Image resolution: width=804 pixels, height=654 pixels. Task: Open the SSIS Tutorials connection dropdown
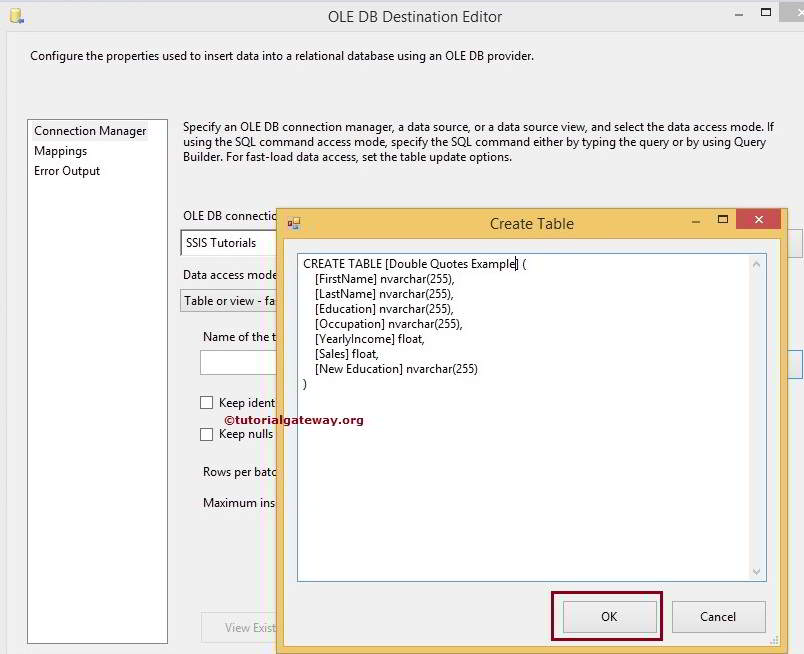(x=230, y=242)
